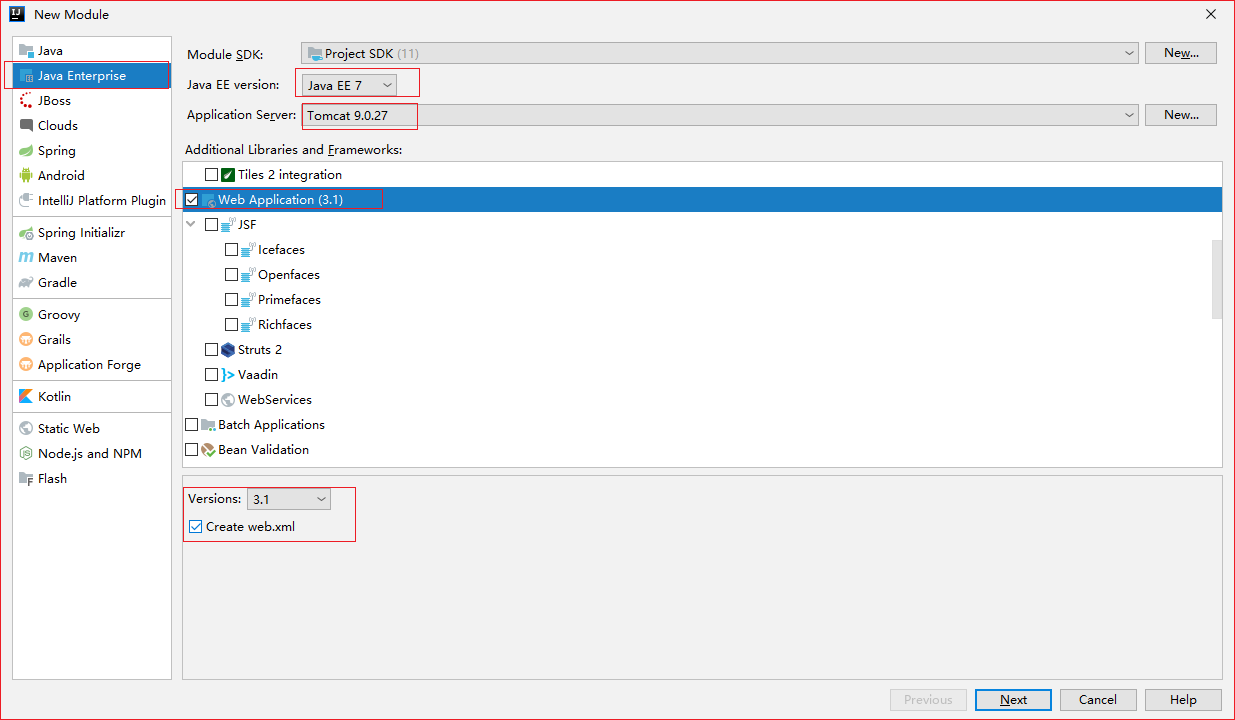Pick the Gradle elephant icon
The image size is (1235, 720).
click(27, 283)
